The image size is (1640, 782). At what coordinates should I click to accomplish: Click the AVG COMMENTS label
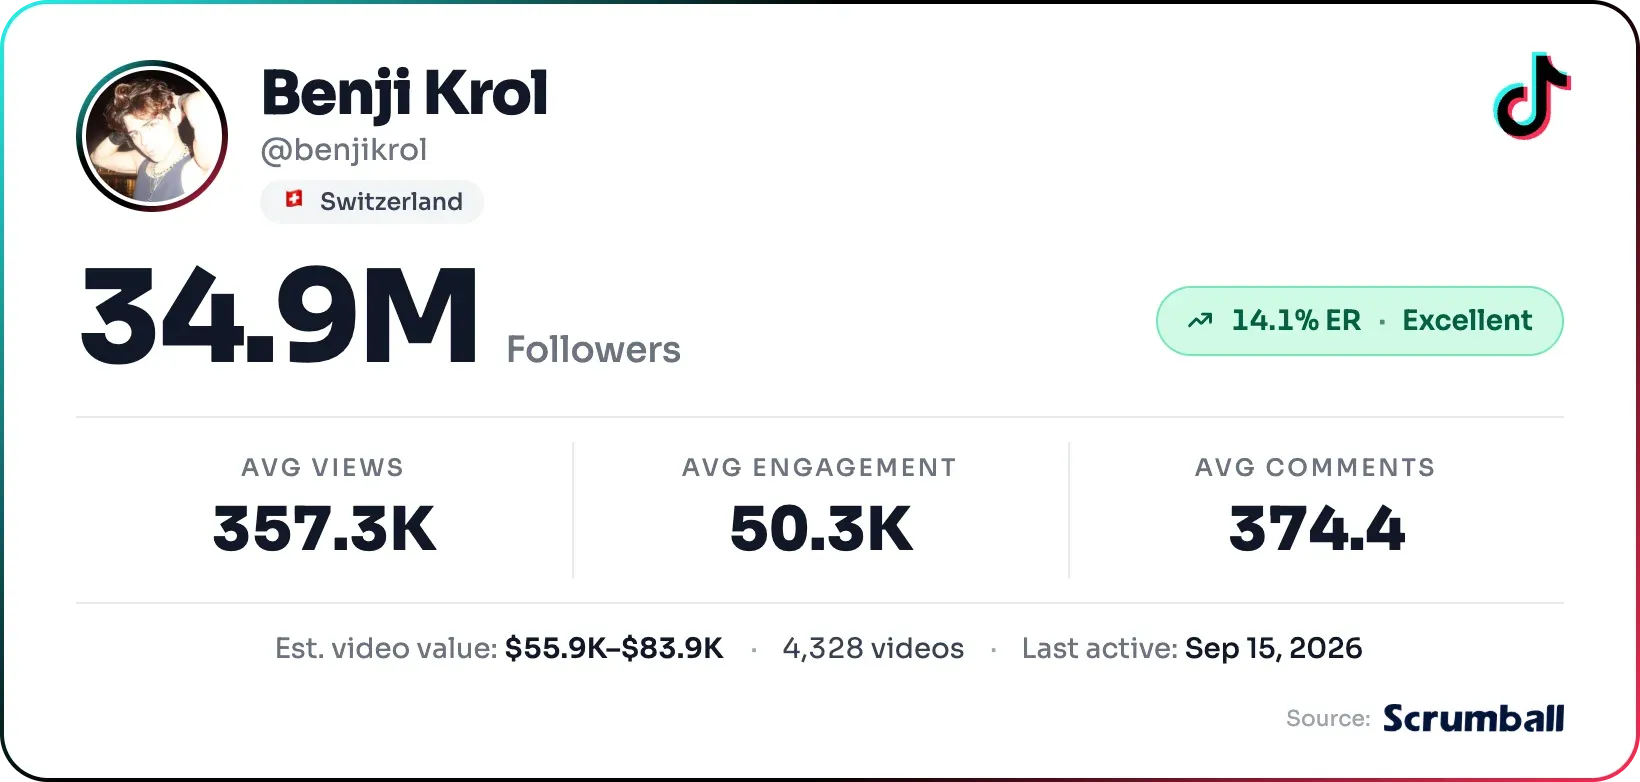(x=1316, y=467)
